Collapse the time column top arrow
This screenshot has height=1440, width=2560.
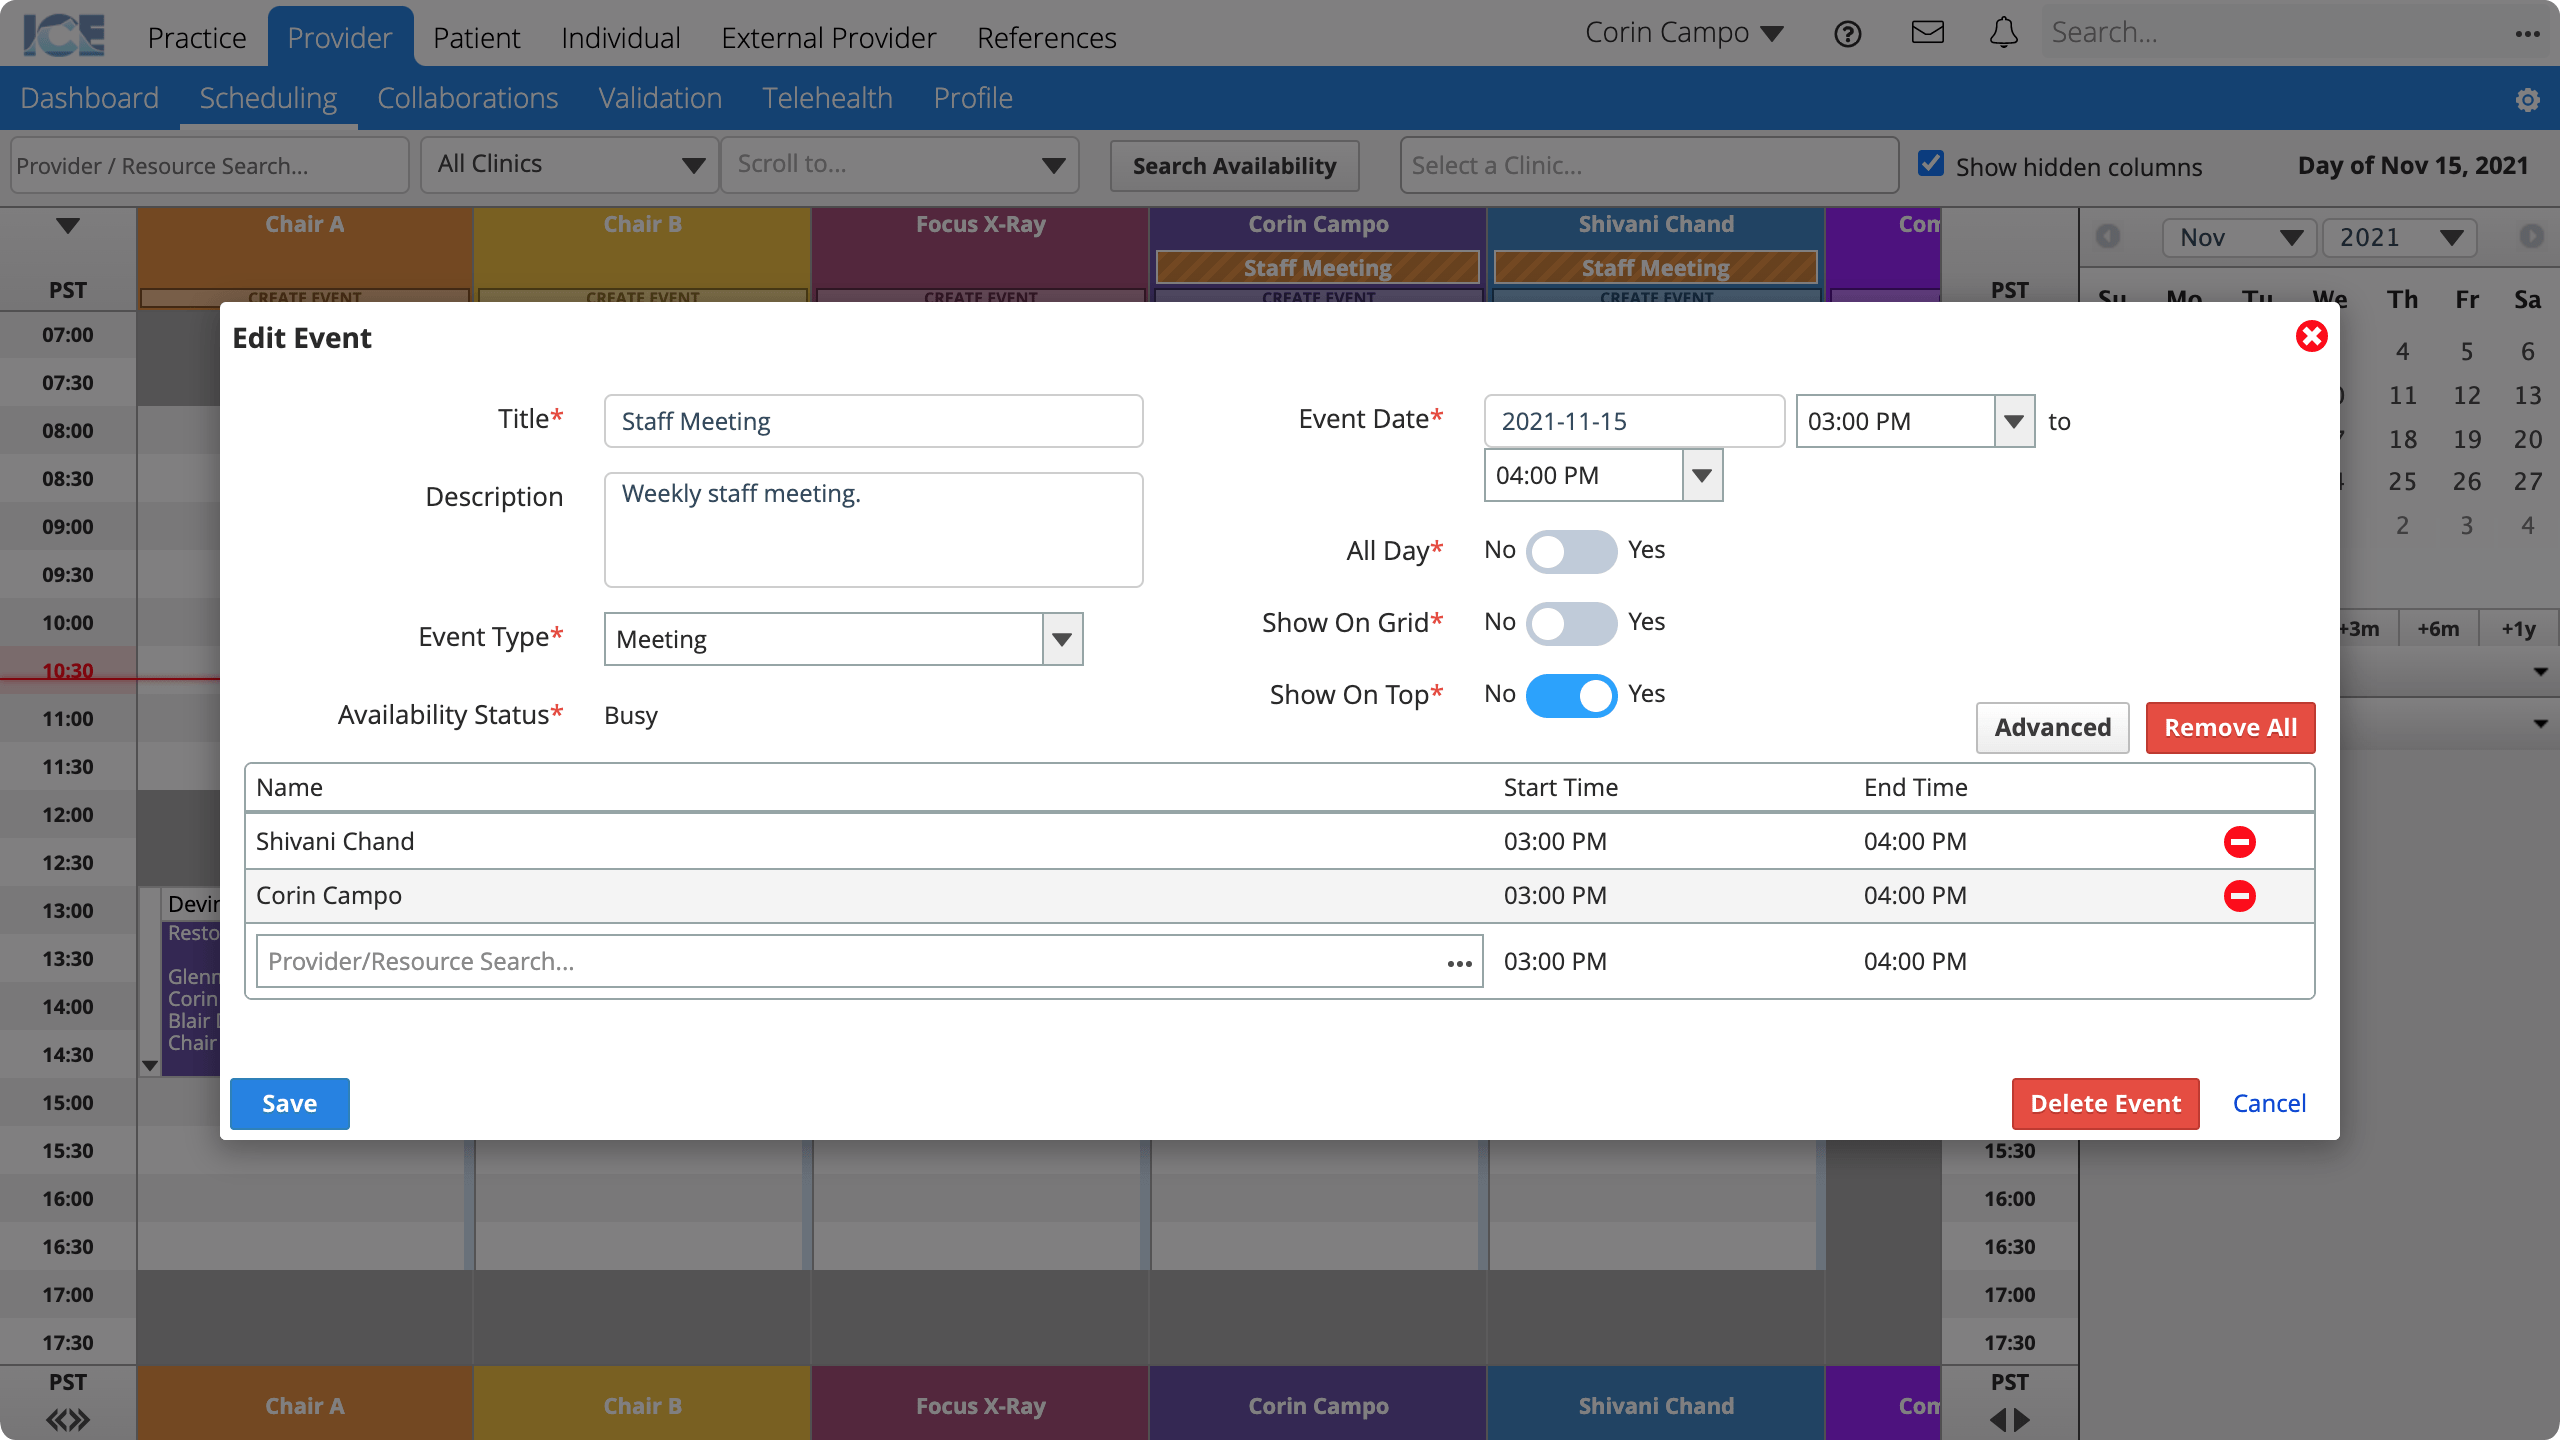(68, 225)
